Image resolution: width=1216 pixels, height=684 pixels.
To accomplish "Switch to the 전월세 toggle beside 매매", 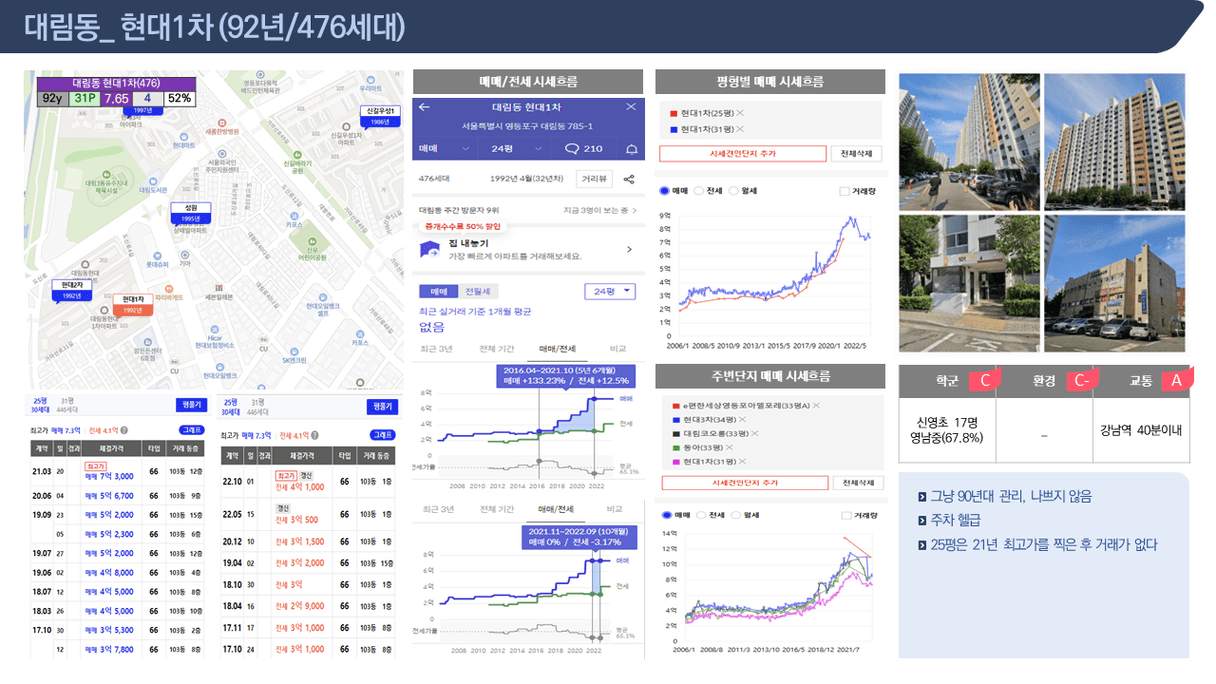I will click(477, 291).
